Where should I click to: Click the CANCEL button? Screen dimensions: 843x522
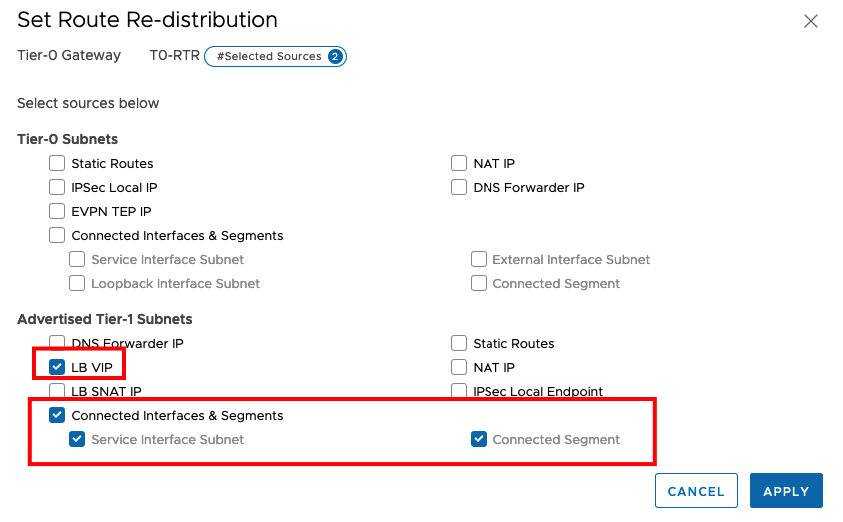pos(696,491)
